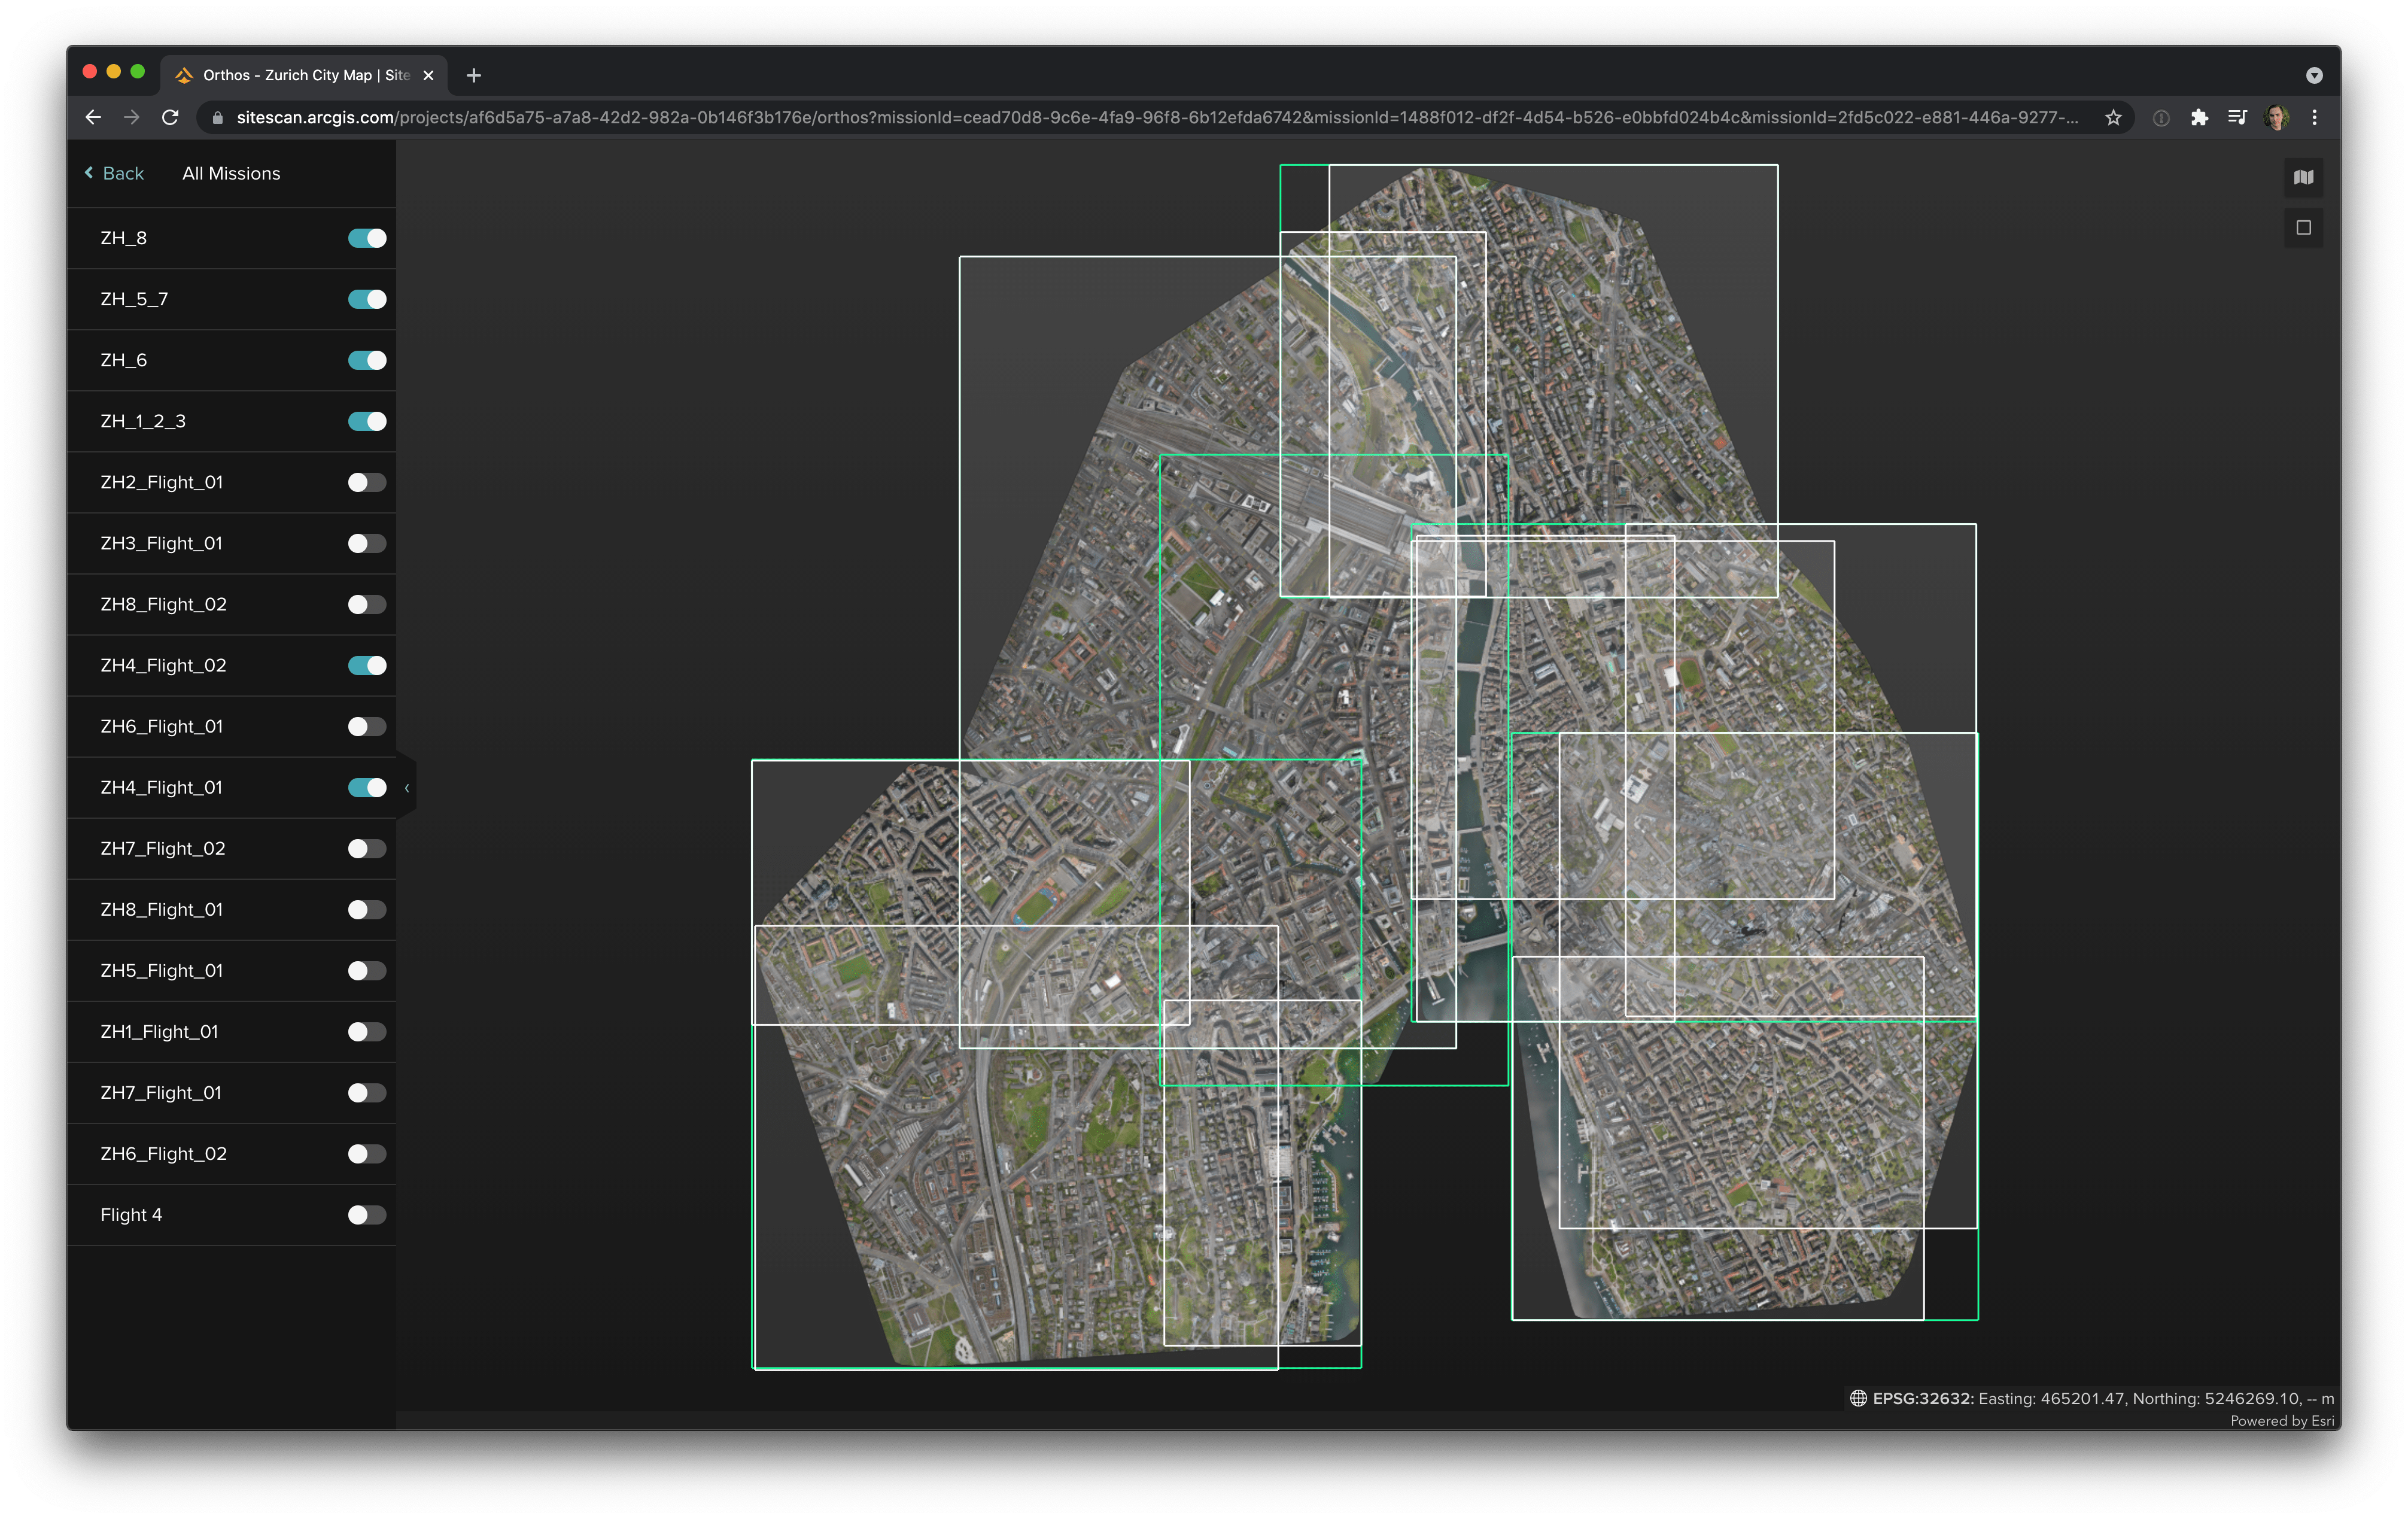Reload the page
This screenshot has height=1519, width=2408.
[x=170, y=118]
